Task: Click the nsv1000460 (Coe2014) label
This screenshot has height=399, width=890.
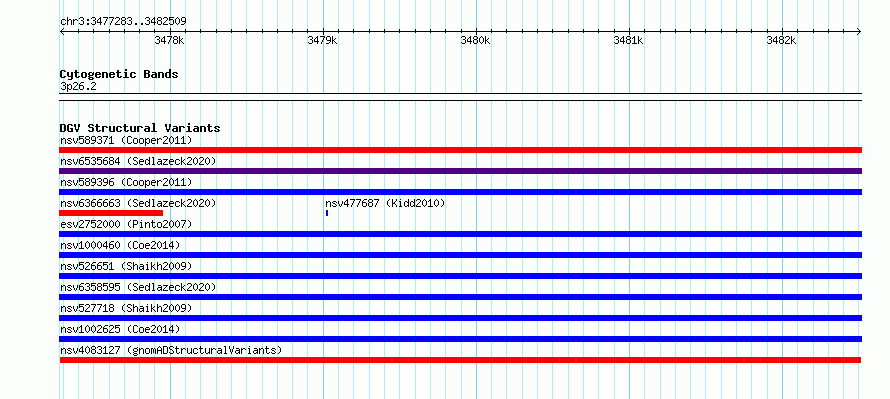Action: tap(120, 245)
